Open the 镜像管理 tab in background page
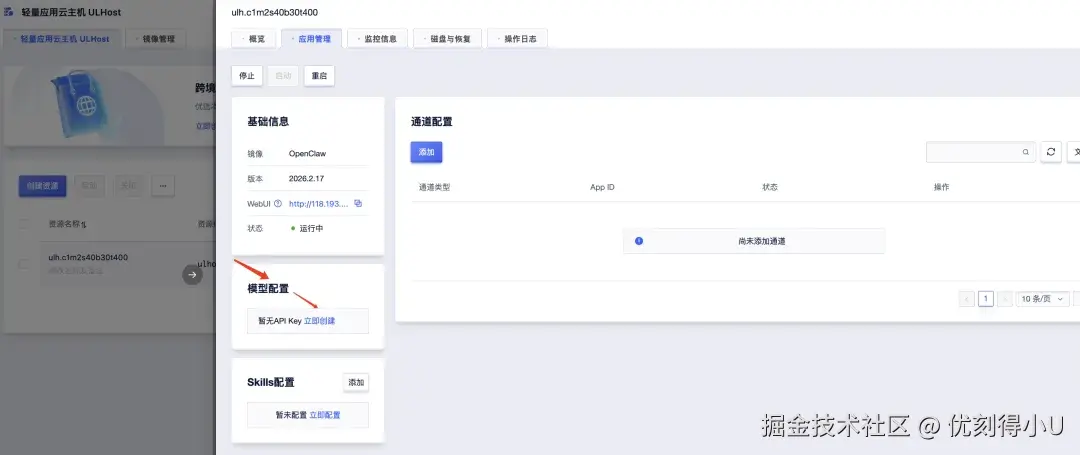This screenshot has width=1080, height=455. click(155, 39)
